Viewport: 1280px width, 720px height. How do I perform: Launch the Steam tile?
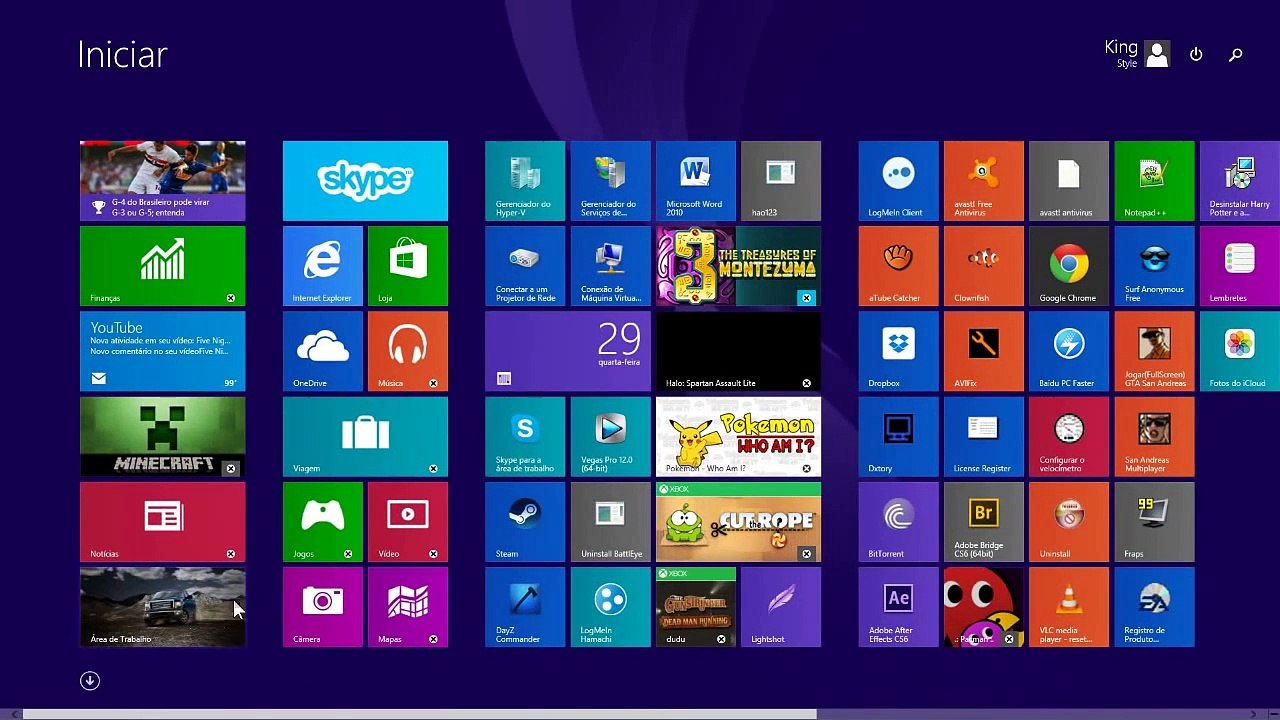[525, 522]
